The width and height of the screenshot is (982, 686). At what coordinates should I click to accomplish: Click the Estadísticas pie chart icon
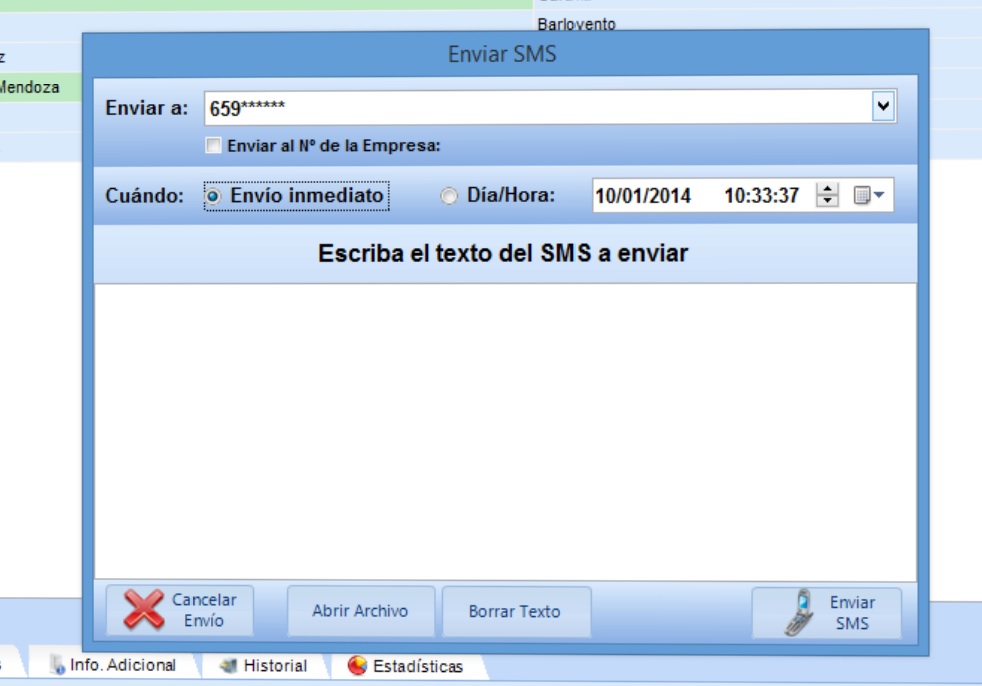[357, 665]
